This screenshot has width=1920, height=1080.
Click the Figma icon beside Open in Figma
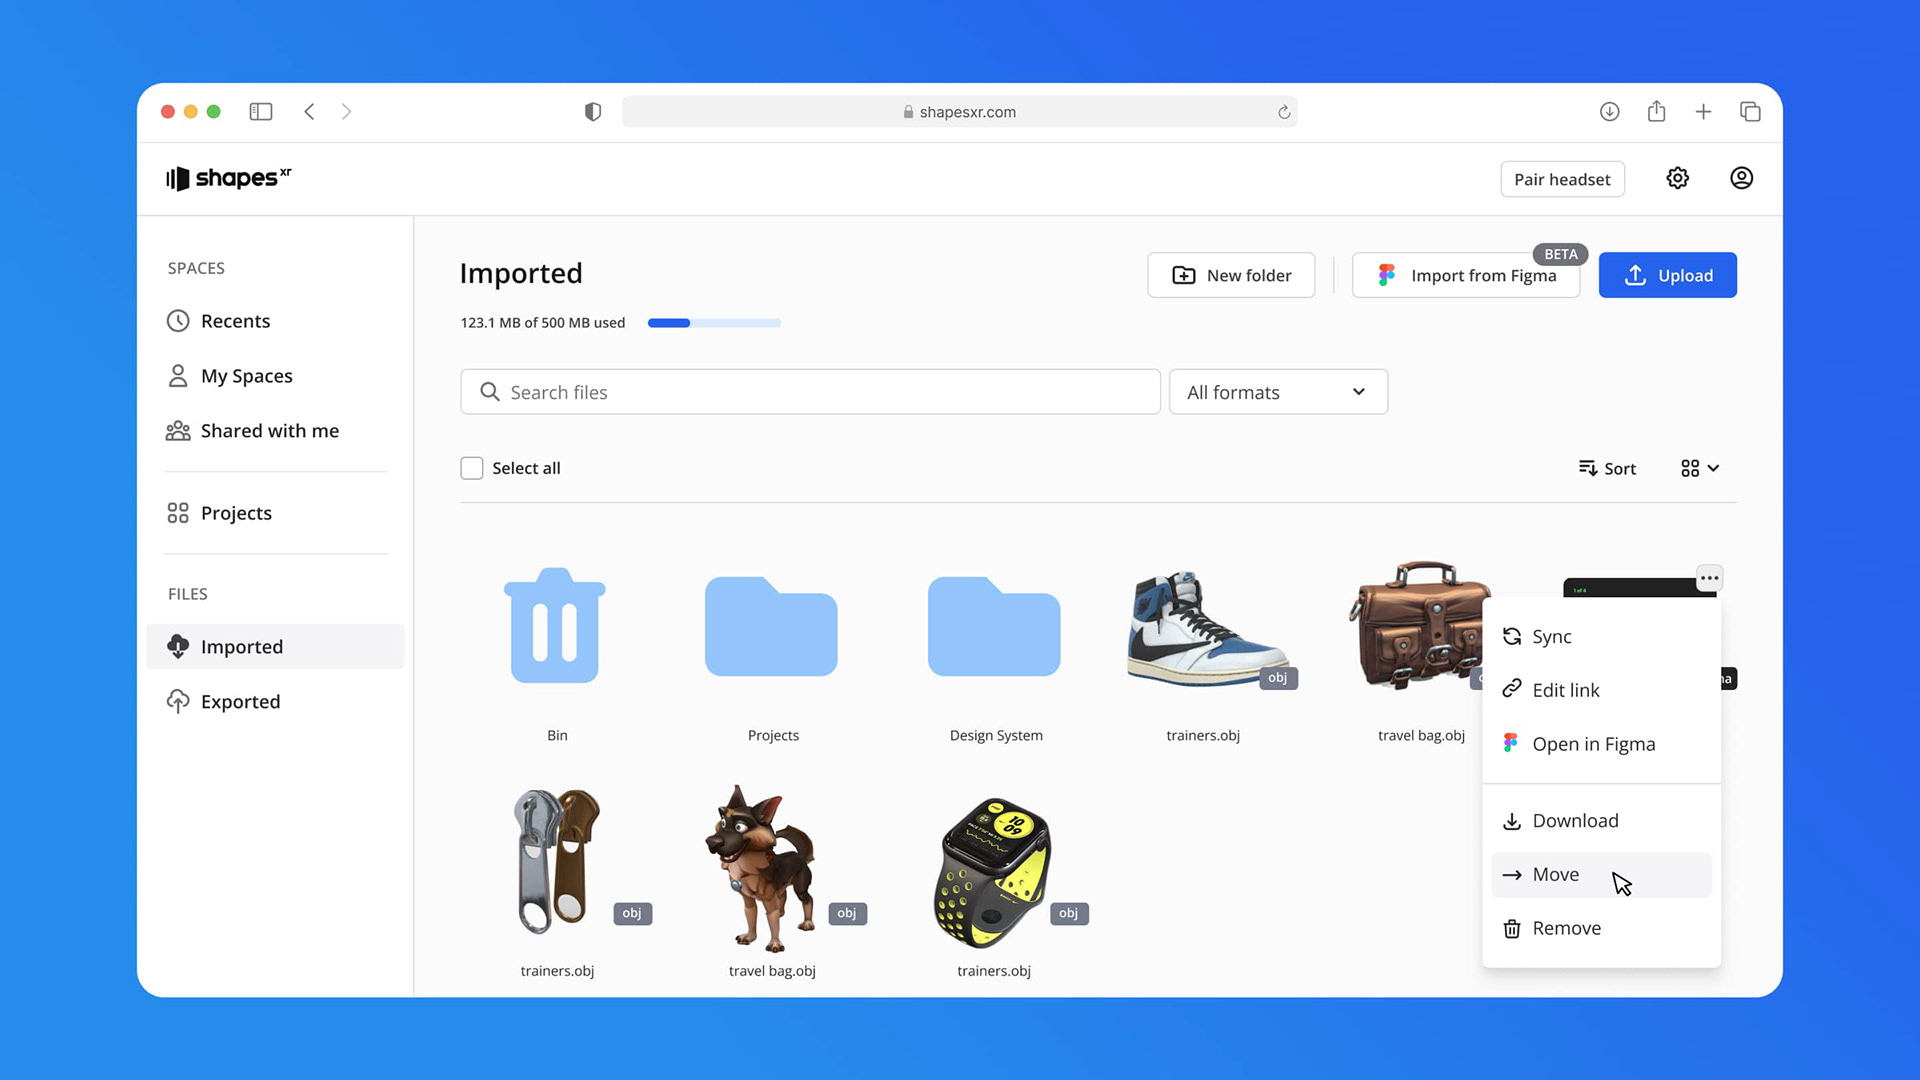point(1511,743)
